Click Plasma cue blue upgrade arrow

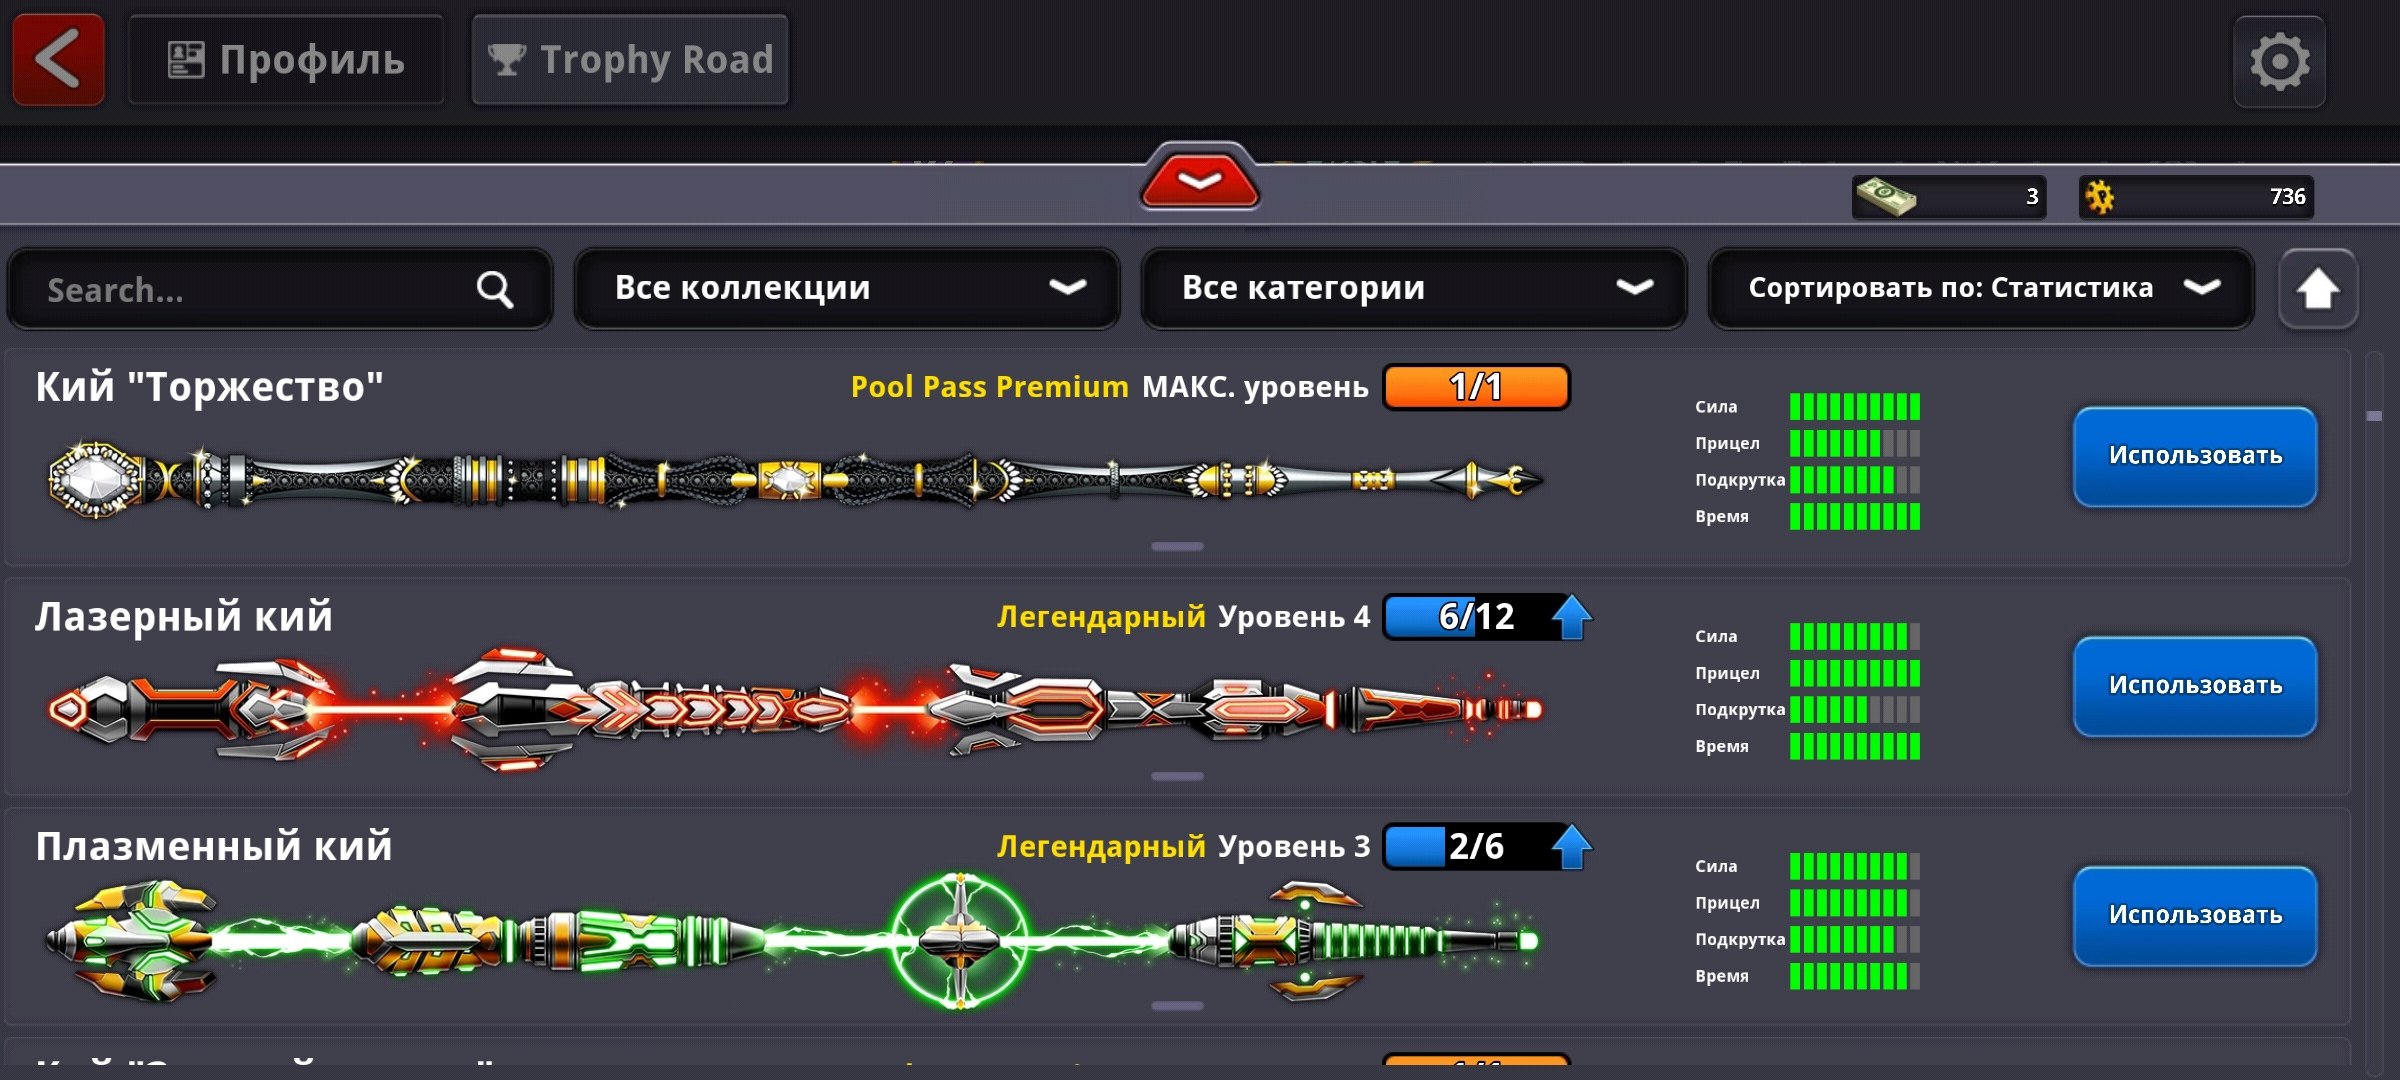1572,847
